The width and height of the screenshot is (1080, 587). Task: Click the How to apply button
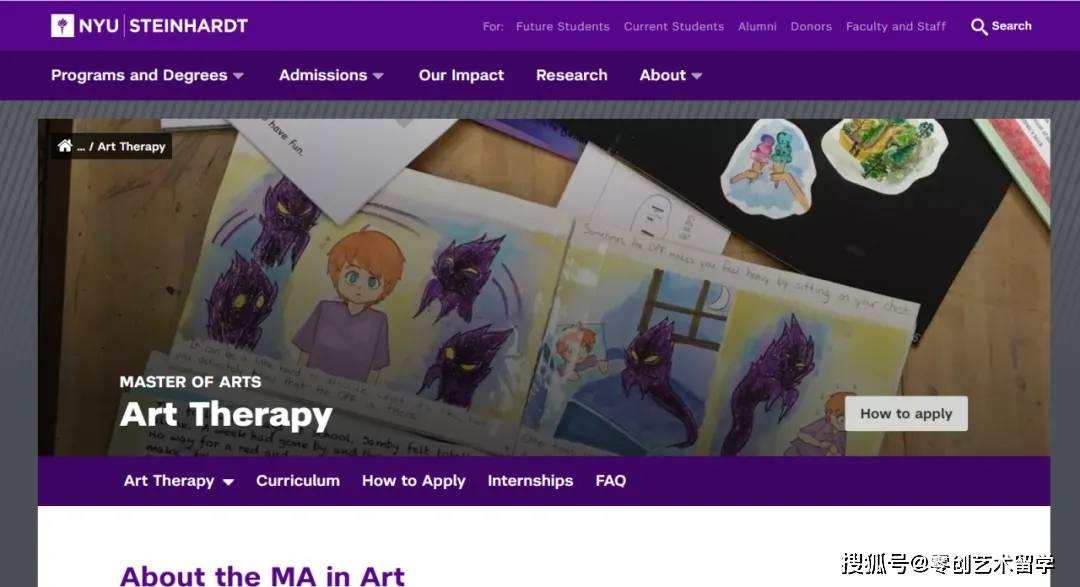pyautogui.click(x=906, y=413)
